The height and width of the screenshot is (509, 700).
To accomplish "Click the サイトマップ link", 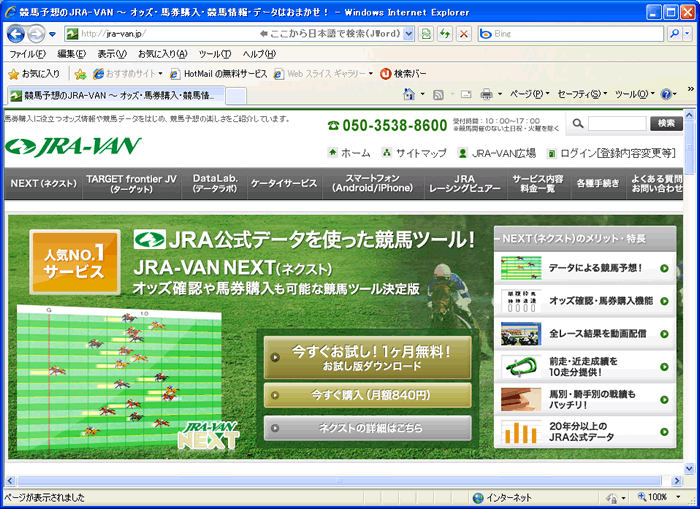I will click(414, 153).
